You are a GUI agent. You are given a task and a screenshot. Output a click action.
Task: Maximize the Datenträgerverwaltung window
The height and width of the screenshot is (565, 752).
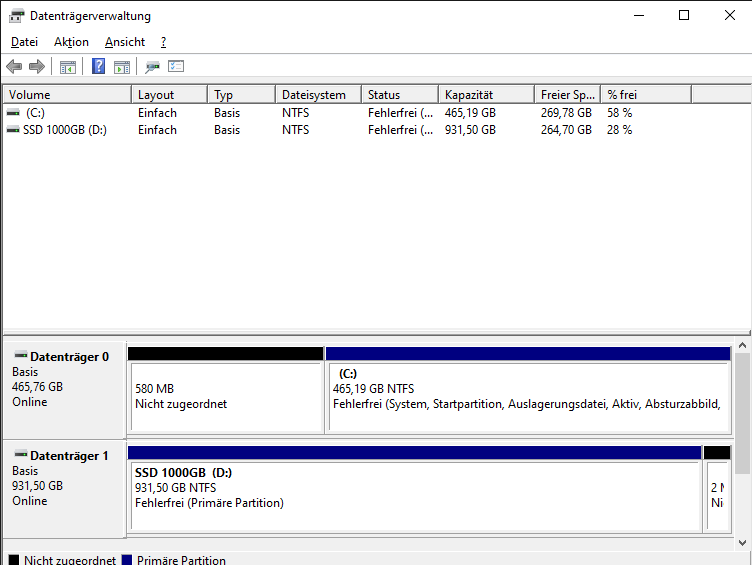pos(684,15)
